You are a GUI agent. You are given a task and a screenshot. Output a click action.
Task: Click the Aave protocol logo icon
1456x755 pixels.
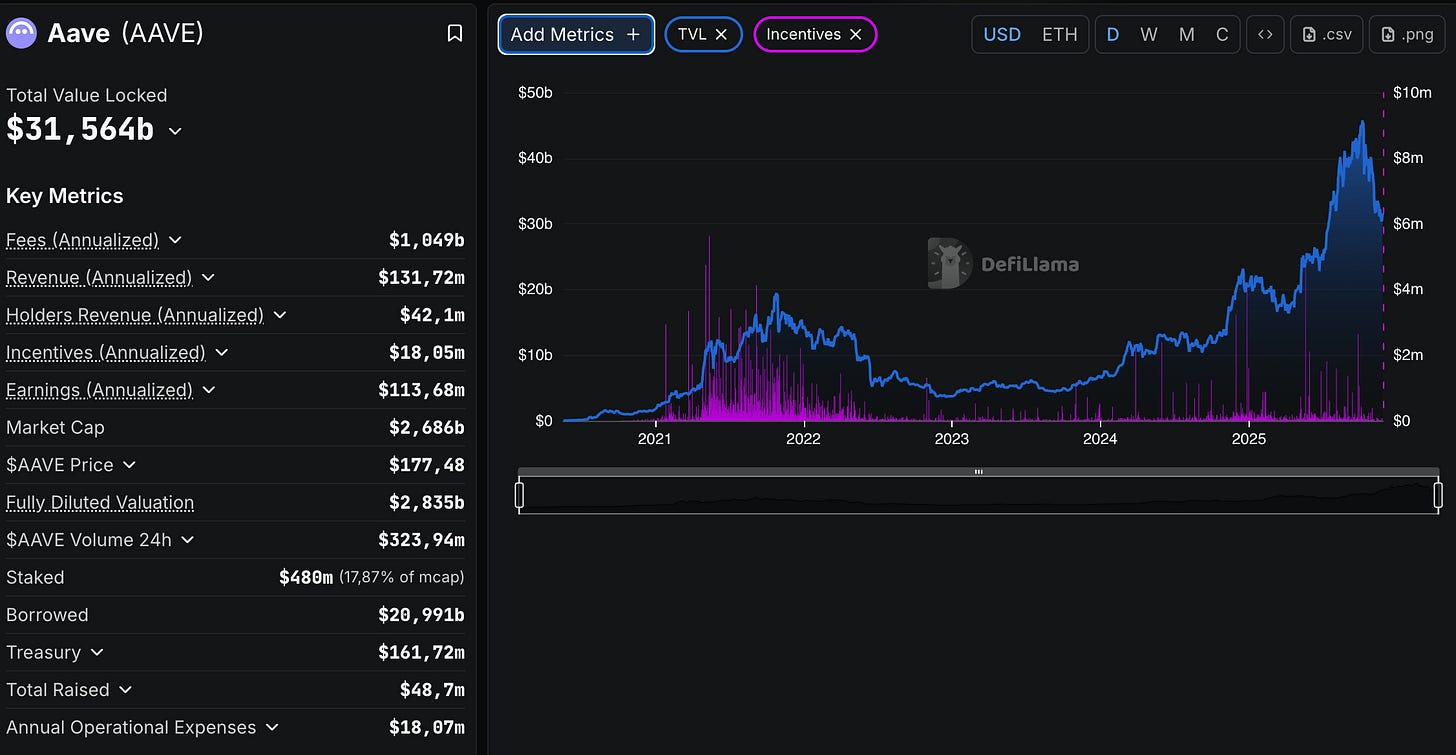22,34
